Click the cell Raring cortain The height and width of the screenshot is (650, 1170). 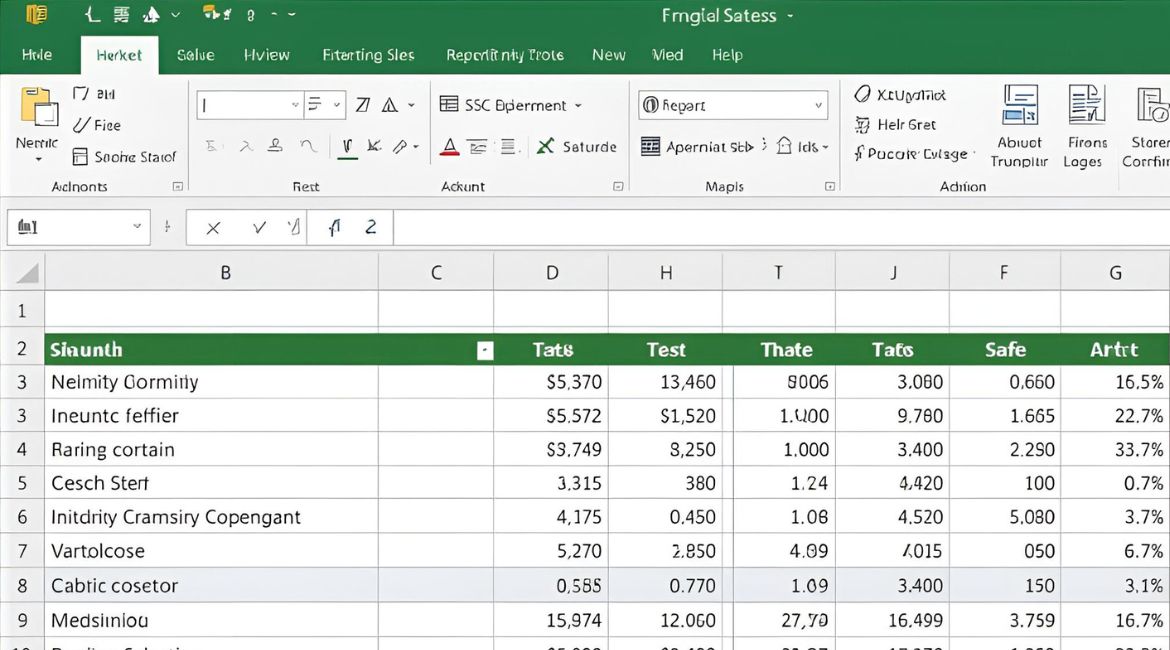tap(211, 450)
